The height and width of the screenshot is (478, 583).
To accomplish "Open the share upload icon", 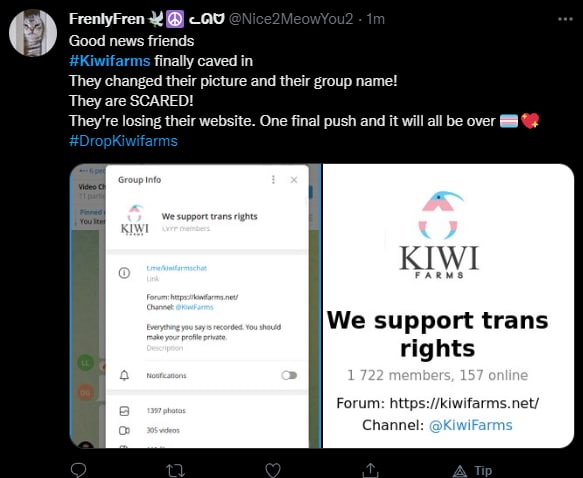I will [x=370, y=470].
